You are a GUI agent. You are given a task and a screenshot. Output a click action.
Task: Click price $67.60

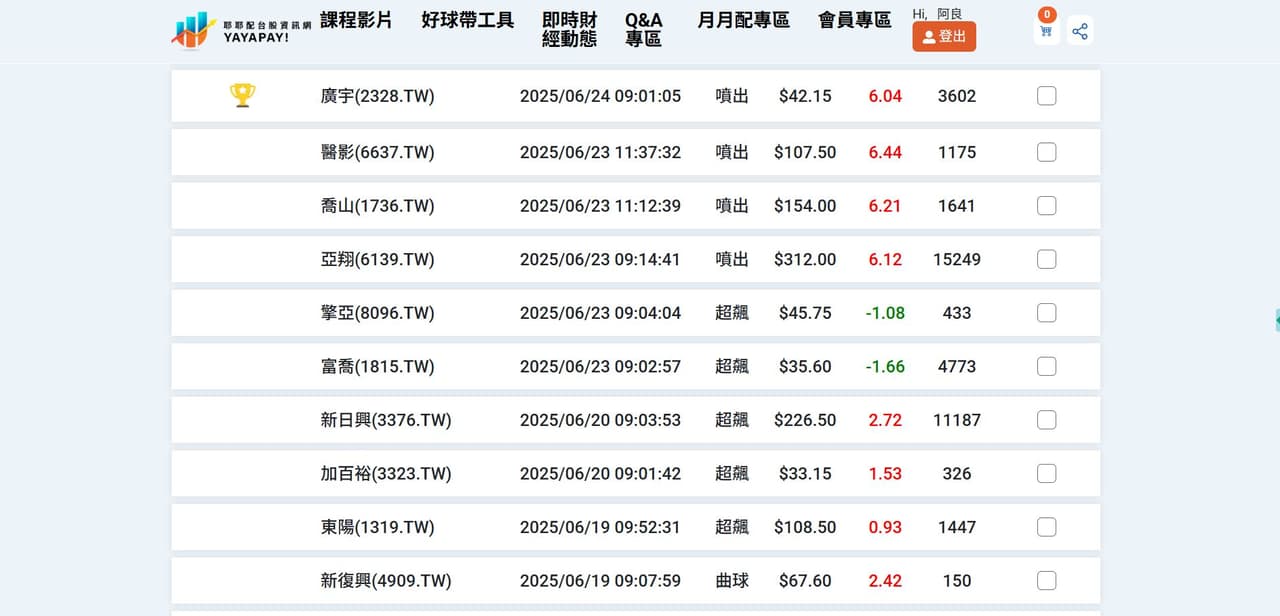805,580
